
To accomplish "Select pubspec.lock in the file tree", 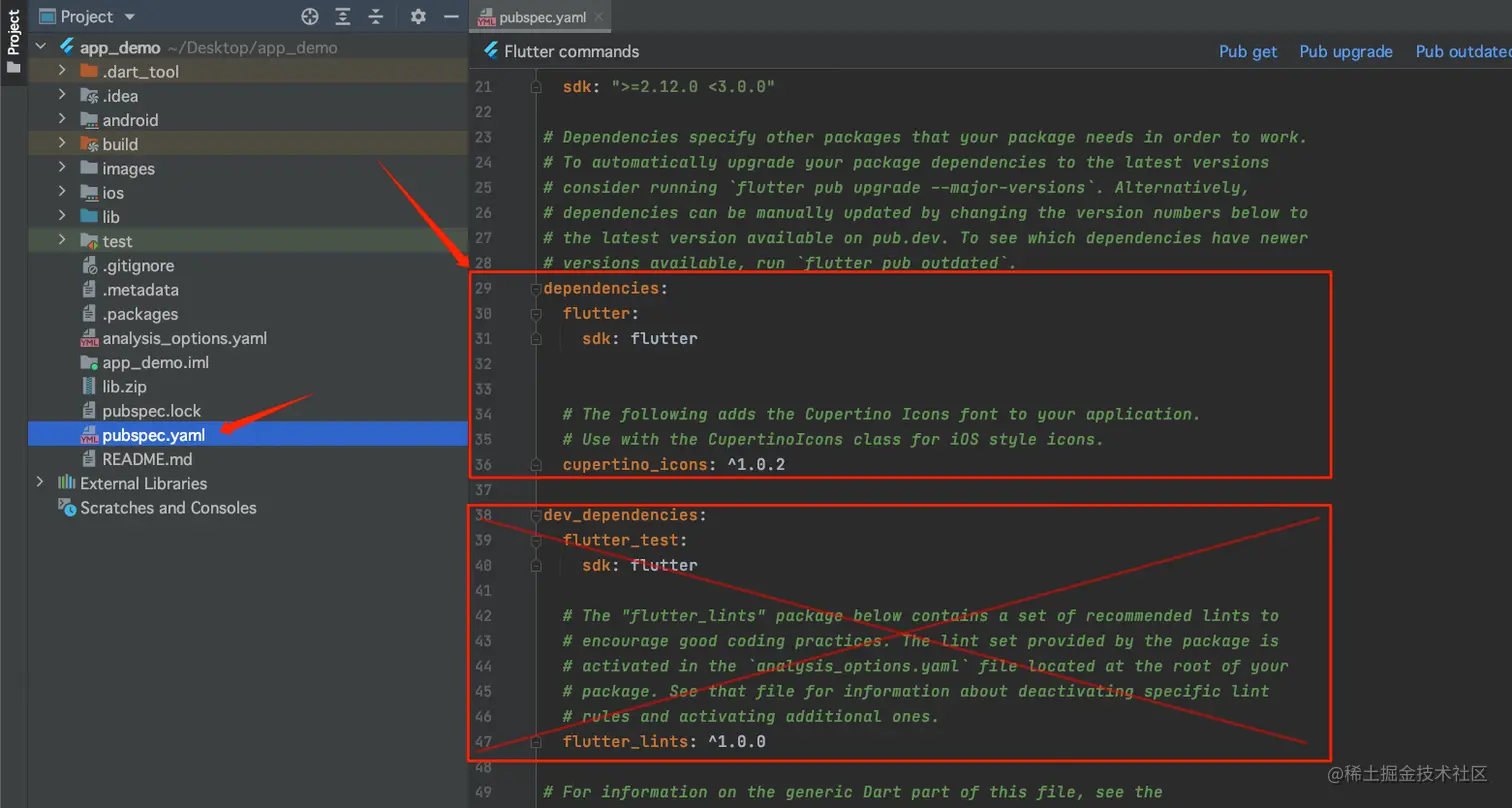I will (151, 411).
